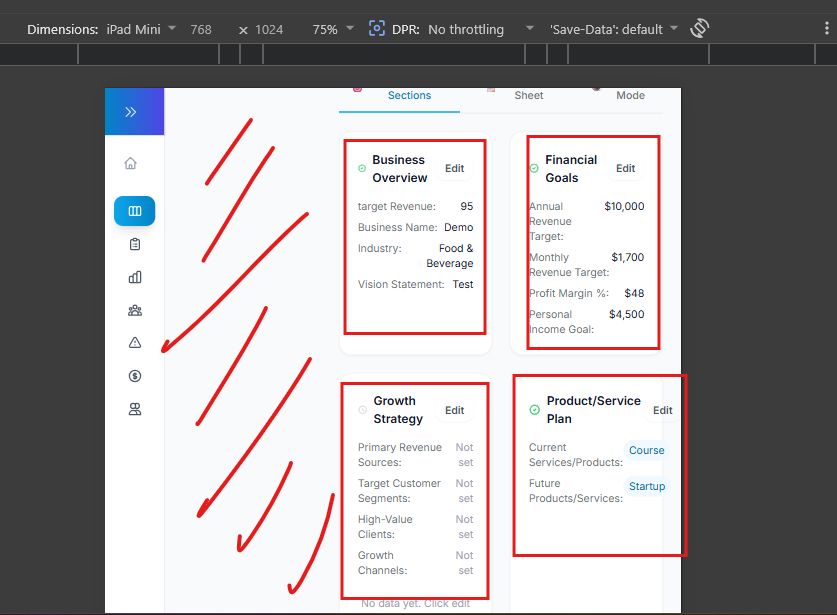Open the three-dot more options menu in the device toolbar
The width and height of the screenshot is (837, 615).
click(826, 28)
